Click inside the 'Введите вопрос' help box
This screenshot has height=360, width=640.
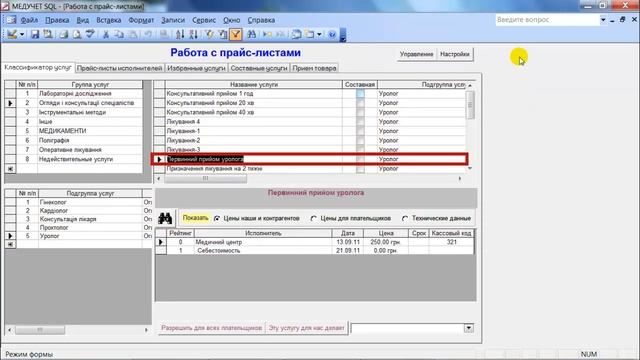point(547,20)
